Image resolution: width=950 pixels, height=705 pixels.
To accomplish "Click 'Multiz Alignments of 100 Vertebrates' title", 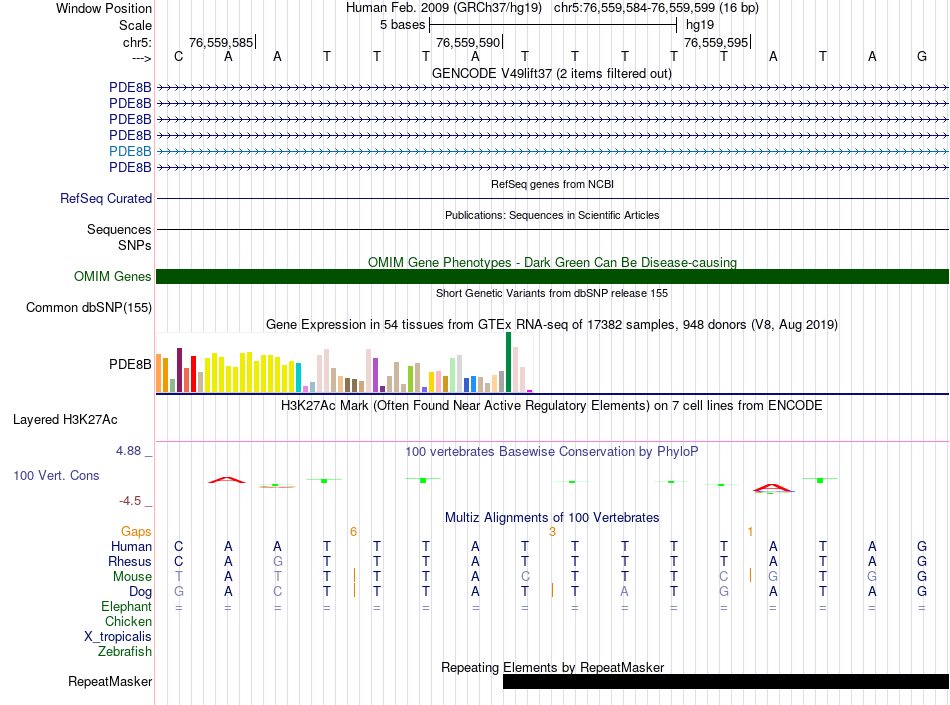I will [x=552, y=518].
